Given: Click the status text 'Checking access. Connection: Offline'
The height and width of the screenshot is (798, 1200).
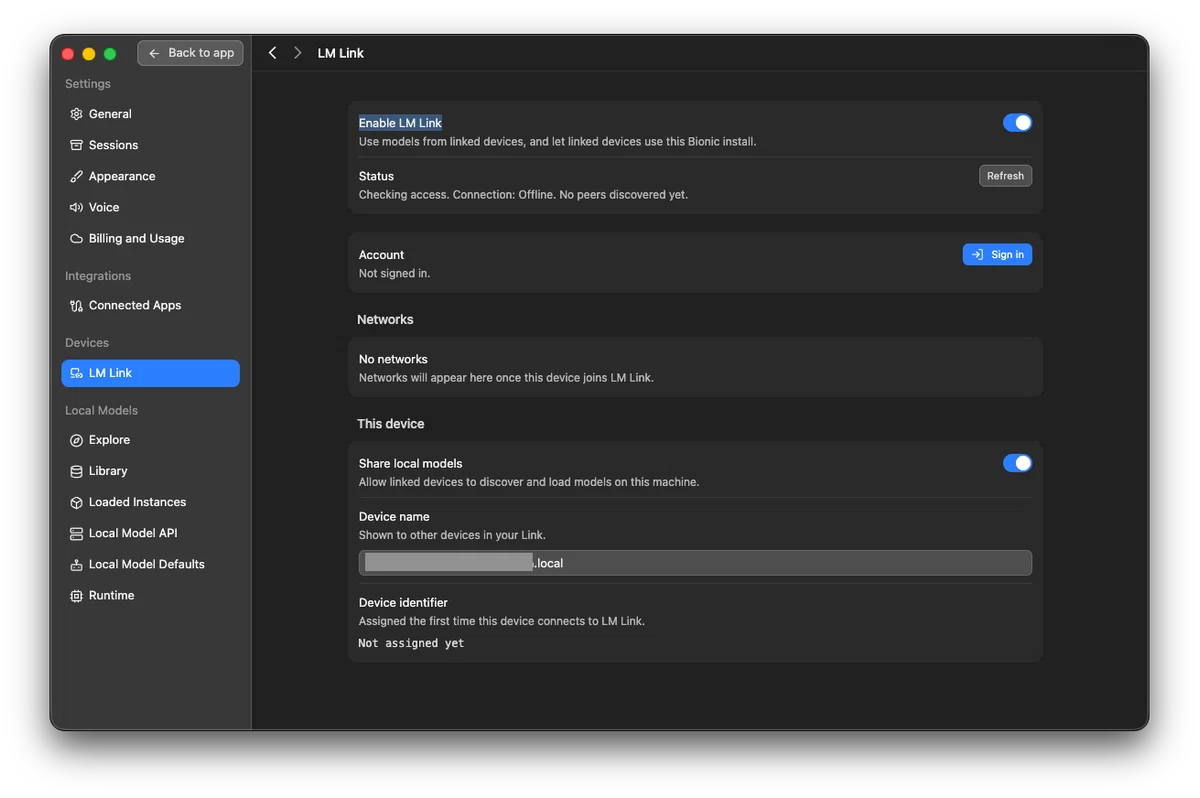Looking at the screenshot, I should pyautogui.click(x=523, y=194).
